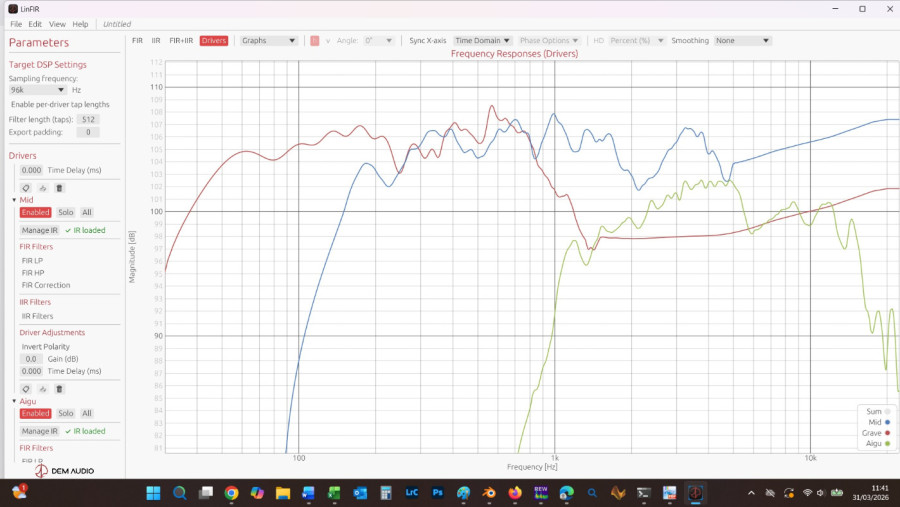The width and height of the screenshot is (900, 507).
Task: Open the Smoothing dropdown
Action: click(742, 41)
